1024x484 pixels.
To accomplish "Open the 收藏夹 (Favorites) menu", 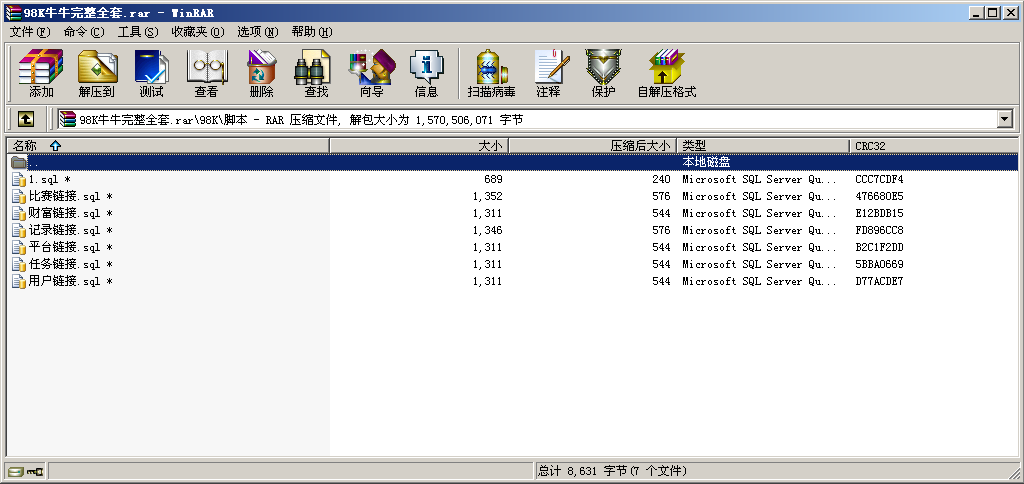I will click(197, 32).
